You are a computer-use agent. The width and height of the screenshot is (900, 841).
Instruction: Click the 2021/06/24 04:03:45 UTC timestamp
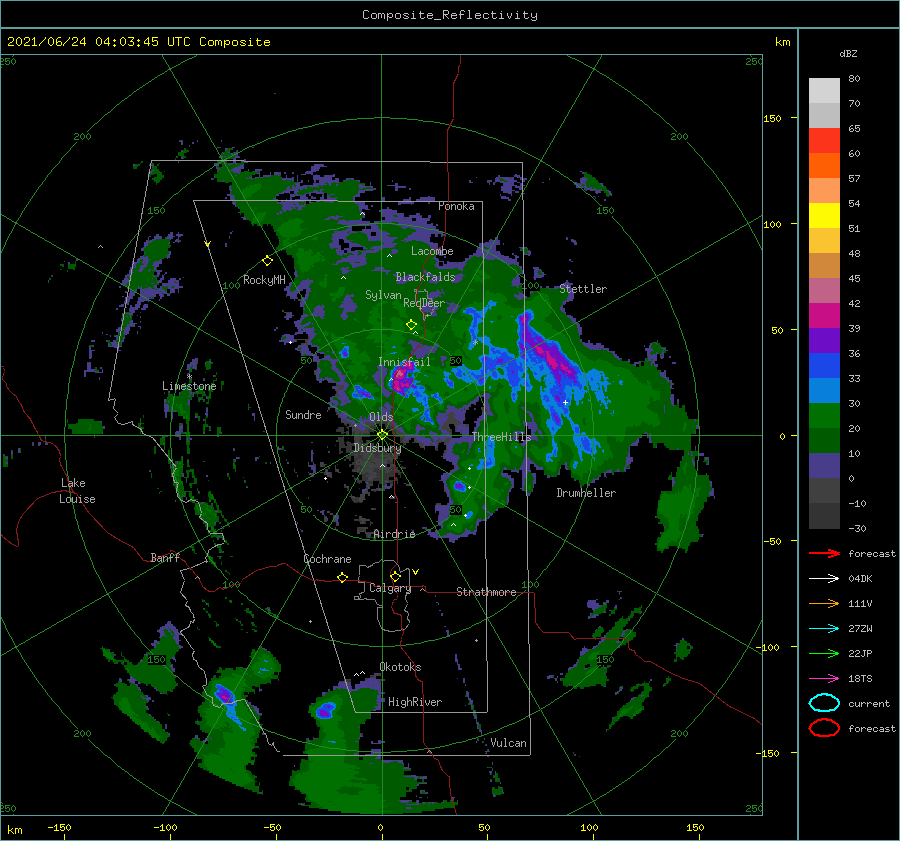[138, 41]
